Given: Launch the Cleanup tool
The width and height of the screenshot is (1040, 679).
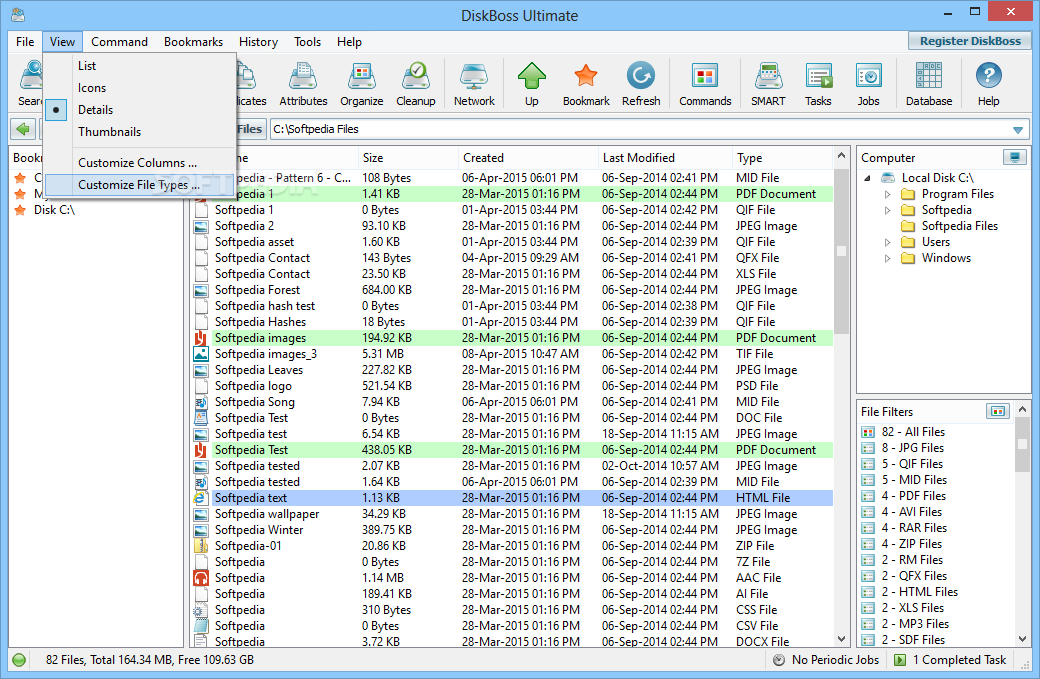Looking at the screenshot, I should coord(416,84).
